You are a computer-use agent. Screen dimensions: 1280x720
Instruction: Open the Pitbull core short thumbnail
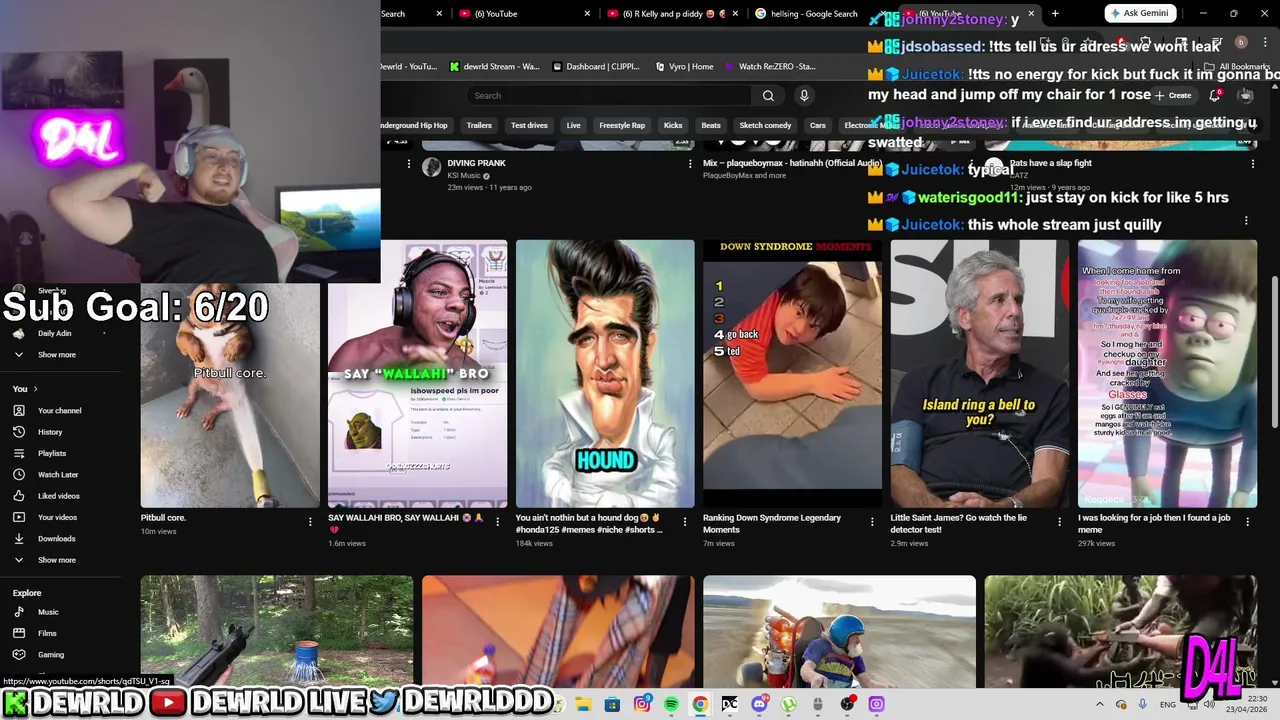(x=230, y=396)
